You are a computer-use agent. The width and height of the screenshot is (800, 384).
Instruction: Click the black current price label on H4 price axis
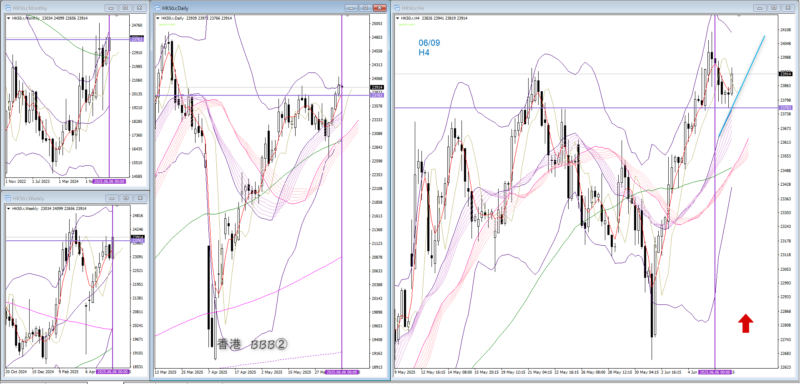[x=785, y=74]
